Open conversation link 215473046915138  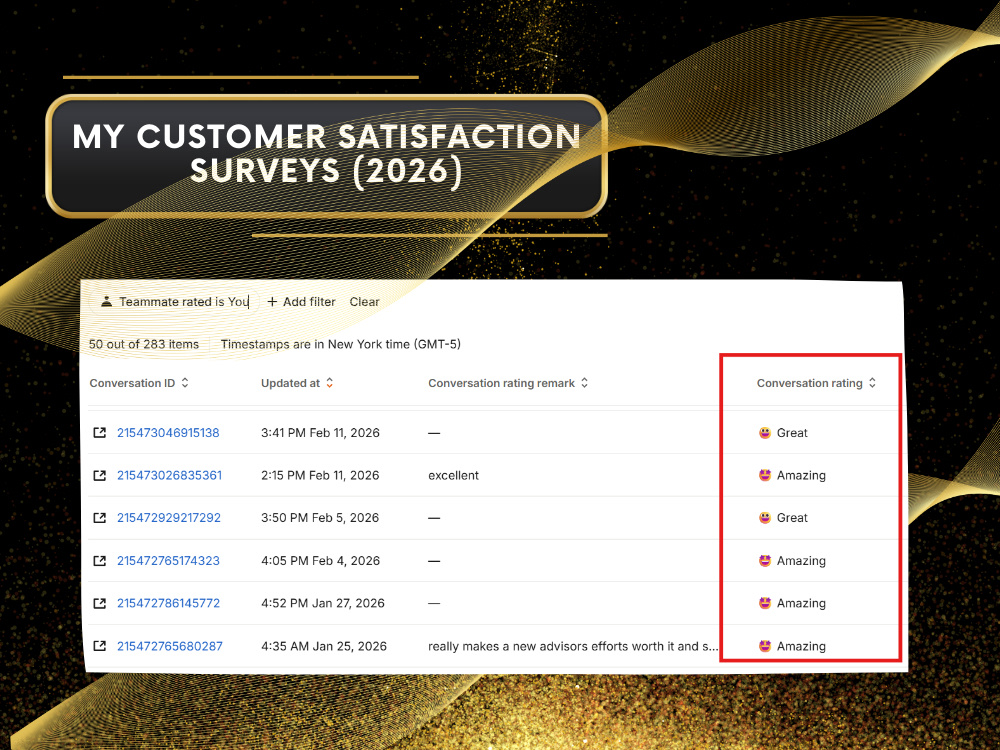coord(168,433)
